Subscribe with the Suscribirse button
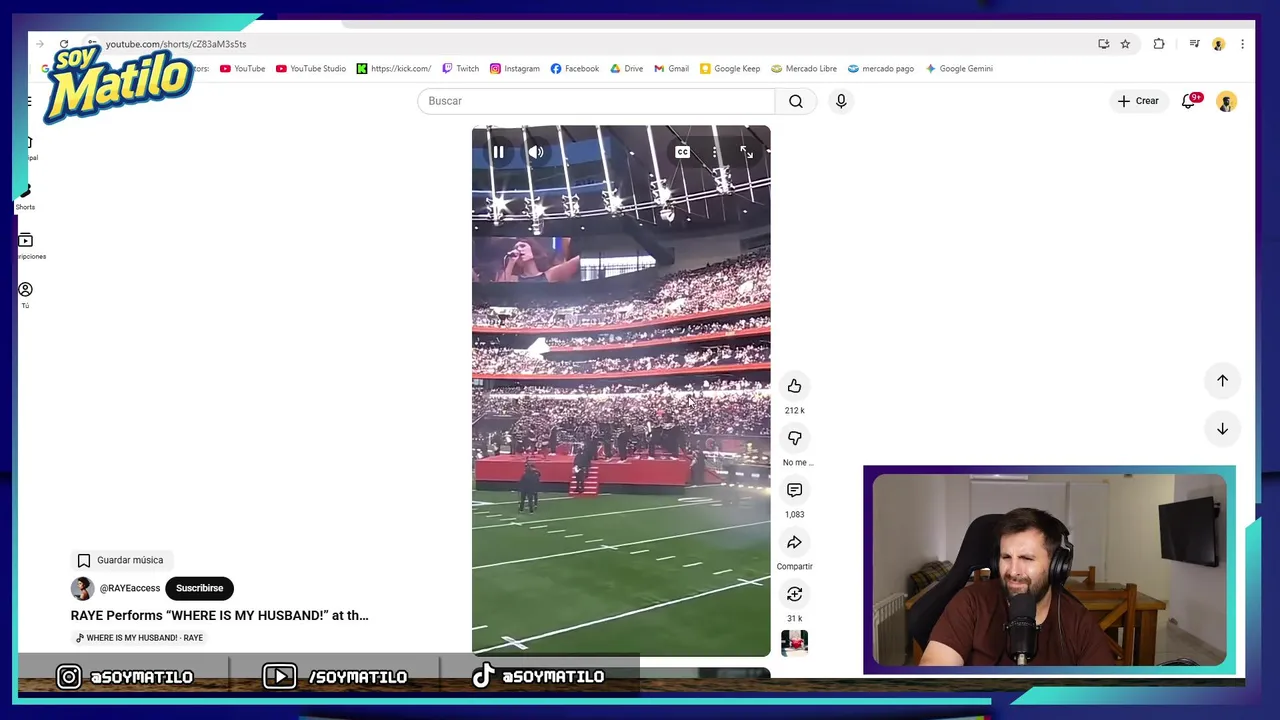This screenshot has height=720, width=1280. click(x=199, y=588)
